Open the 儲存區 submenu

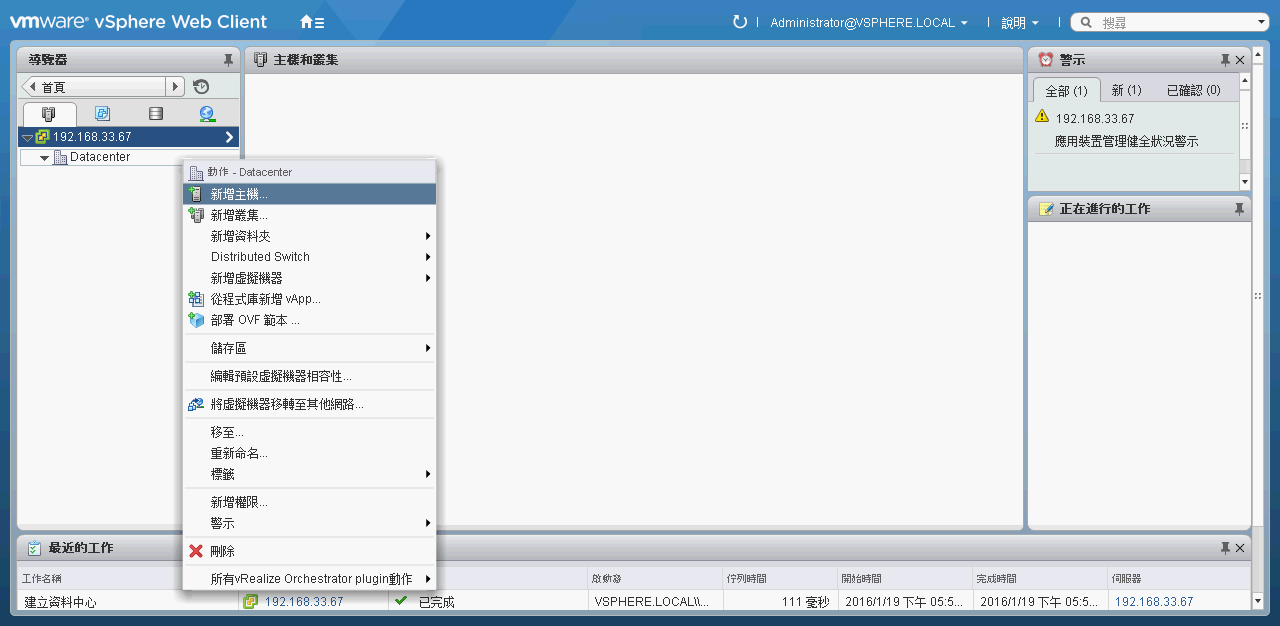pos(310,348)
